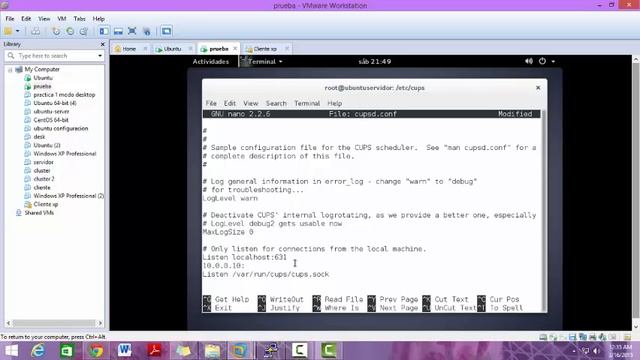Screen dimensions: 640x360
Task: Open dropdown arrow next to first toolbar icon
Action: coord(18,31)
